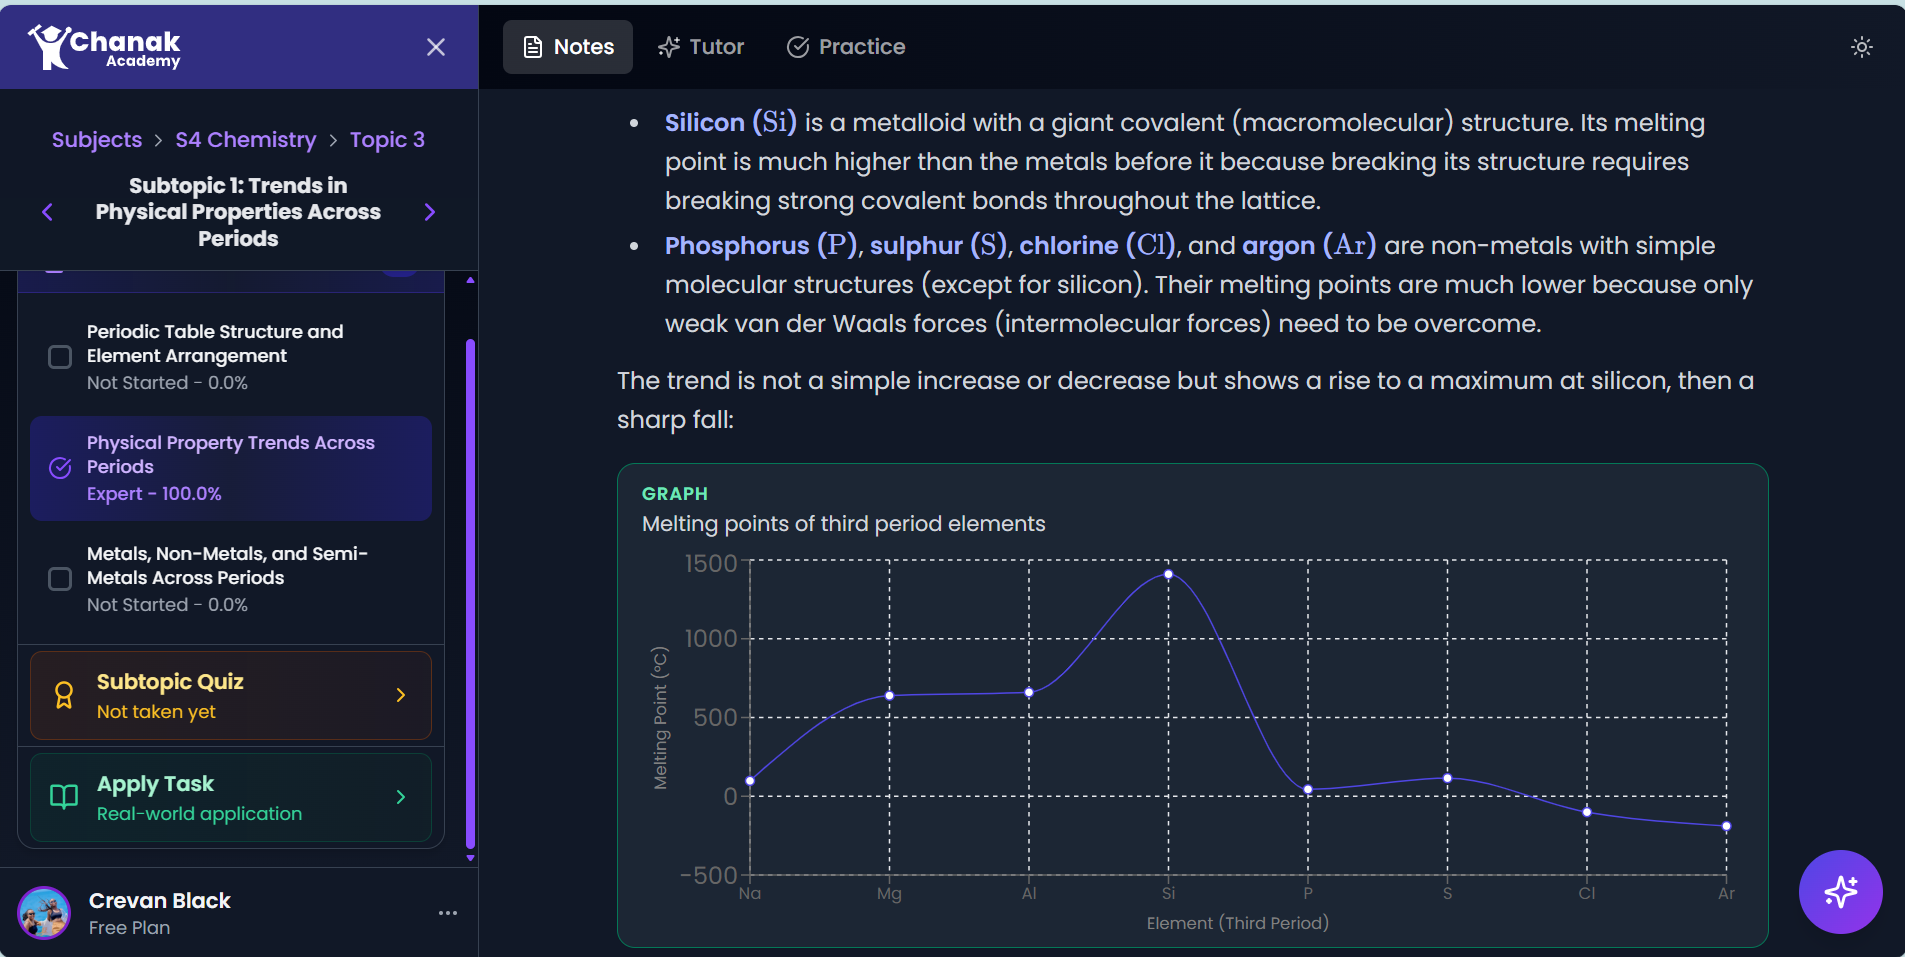Click the completed checkmark on Physical Property Trends
The height and width of the screenshot is (957, 1905).
point(59,467)
